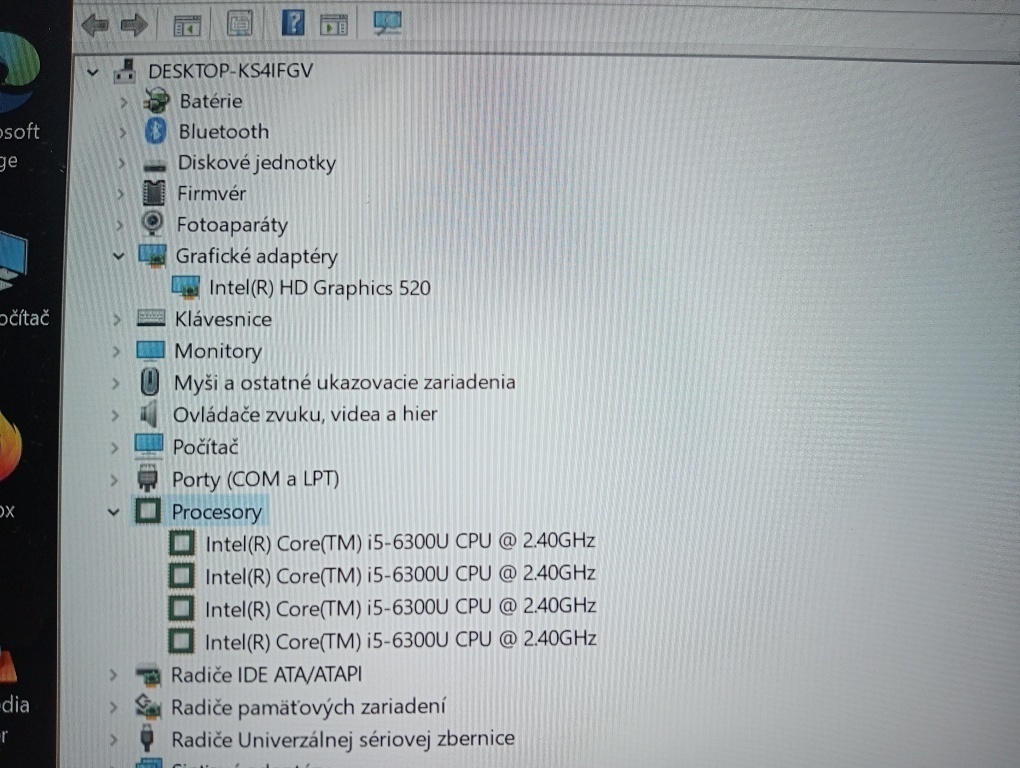Select the Intel(R) HD Graphics 520 adapter icon
This screenshot has width=1020, height=768.
[x=184, y=288]
